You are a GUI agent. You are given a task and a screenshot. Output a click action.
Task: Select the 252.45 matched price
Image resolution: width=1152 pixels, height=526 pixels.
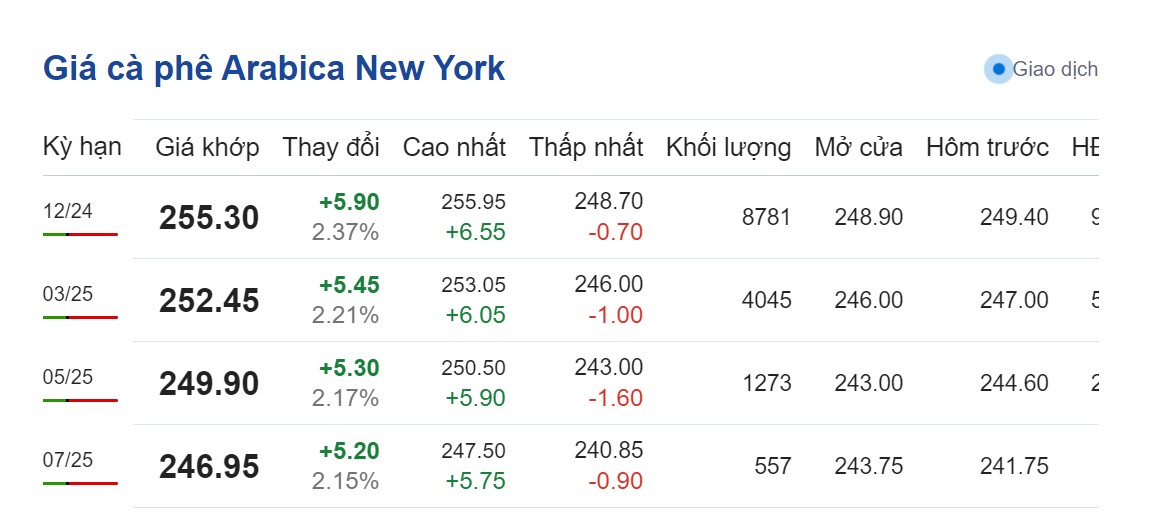(208, 301)
